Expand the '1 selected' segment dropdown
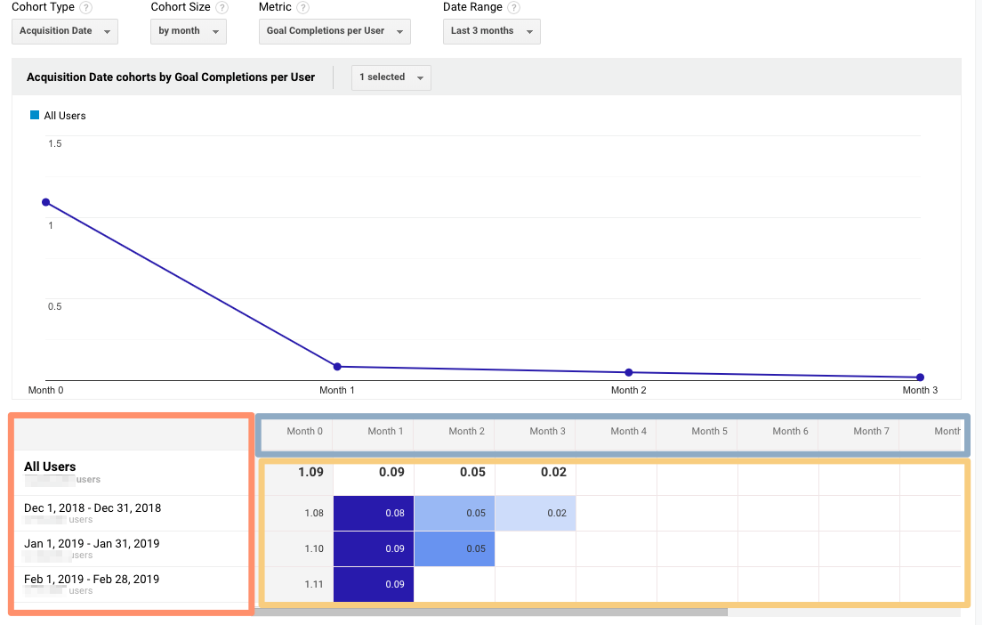This screenshot has height=625, width=982. click(x=390, y=77)
